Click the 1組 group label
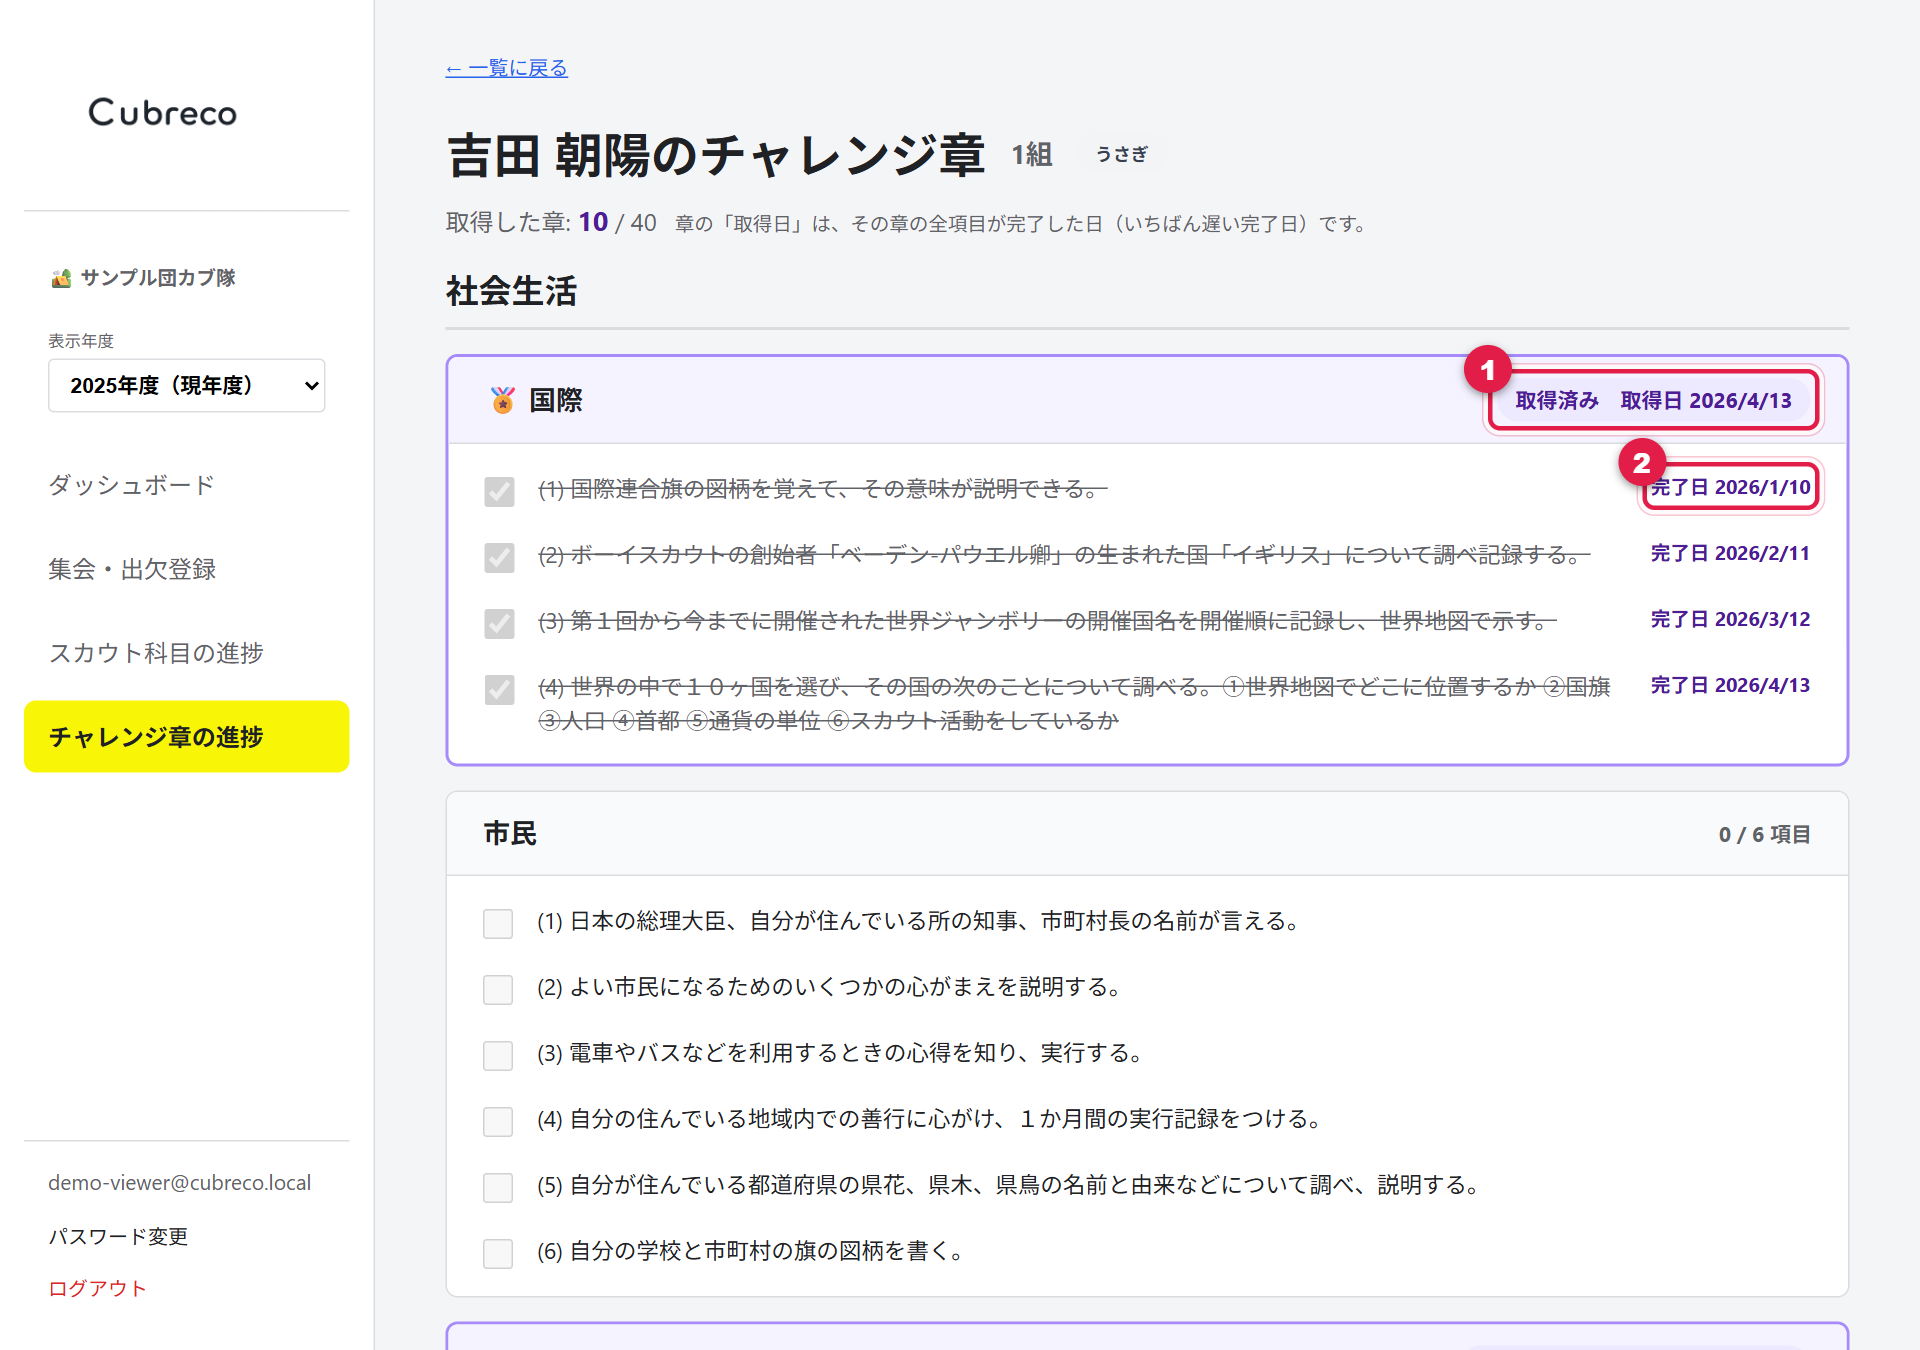Screen dimensions: 1920x1350 [x=1032, y=155]
